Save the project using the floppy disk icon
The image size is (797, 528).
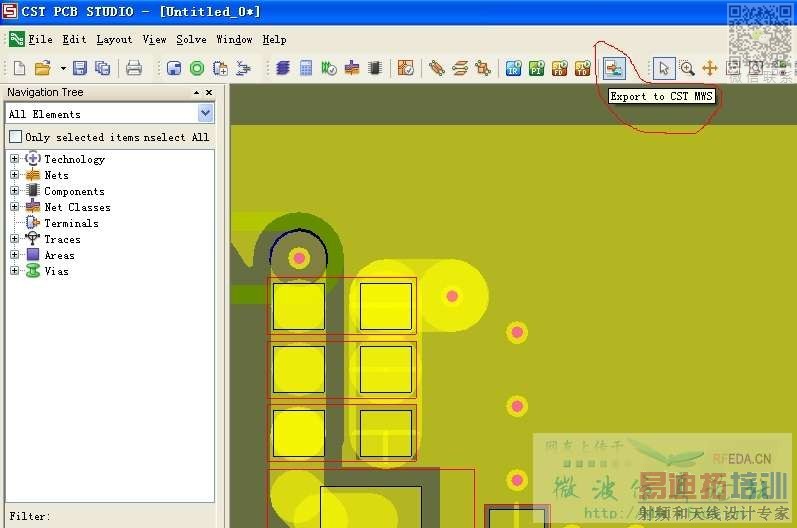[x=80, y=68]
